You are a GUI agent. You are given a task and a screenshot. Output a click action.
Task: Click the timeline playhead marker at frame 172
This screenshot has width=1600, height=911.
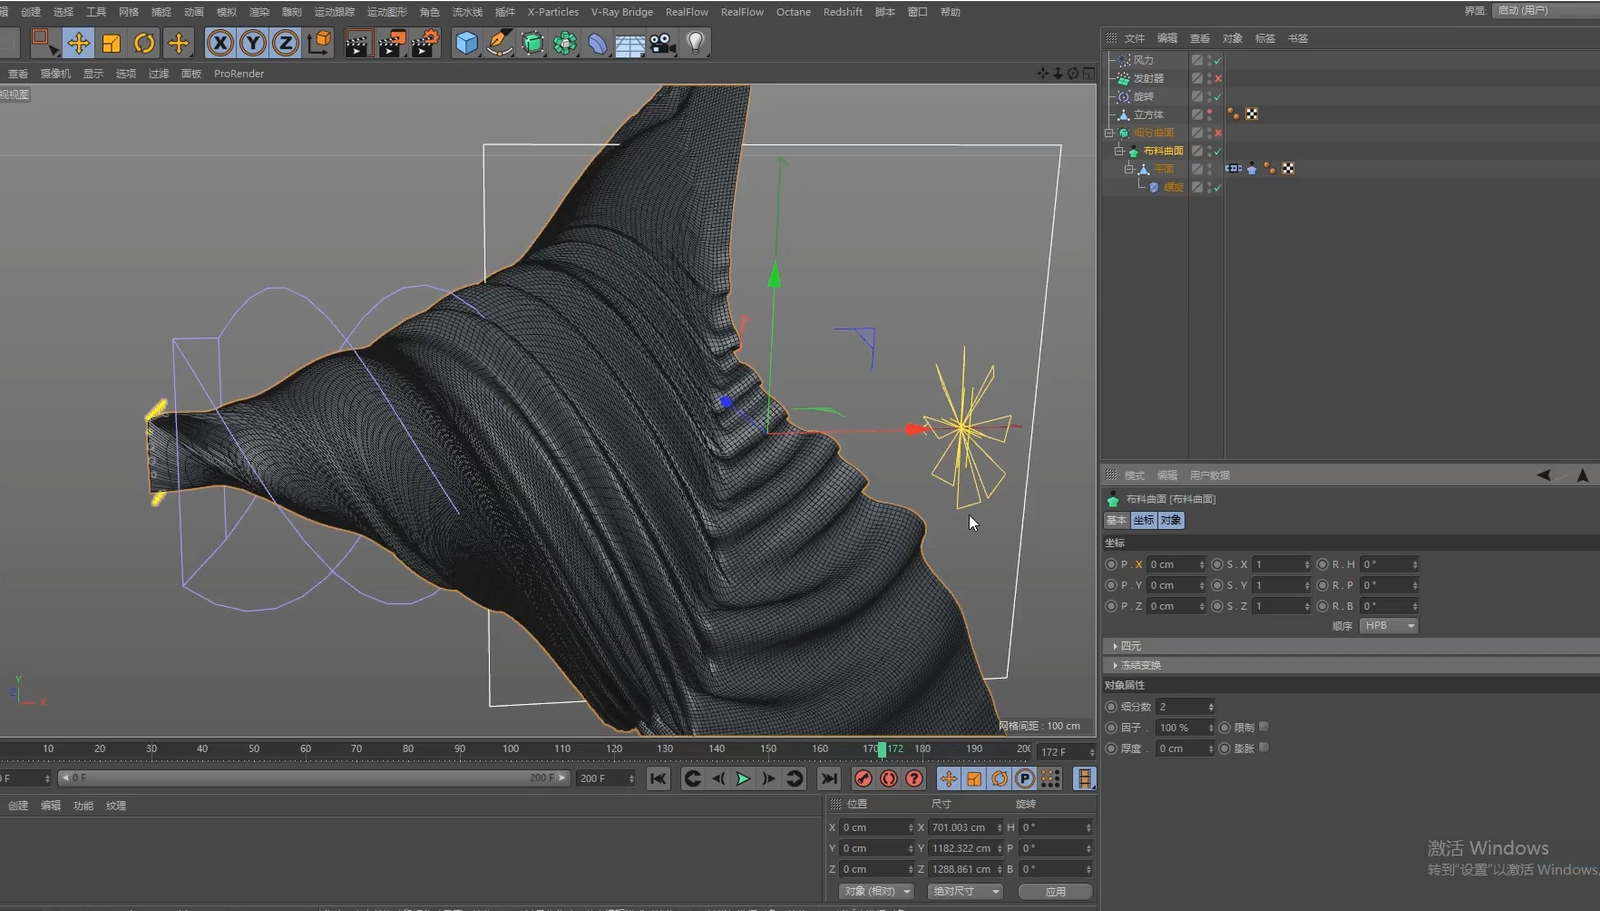[x=881, y=749]
